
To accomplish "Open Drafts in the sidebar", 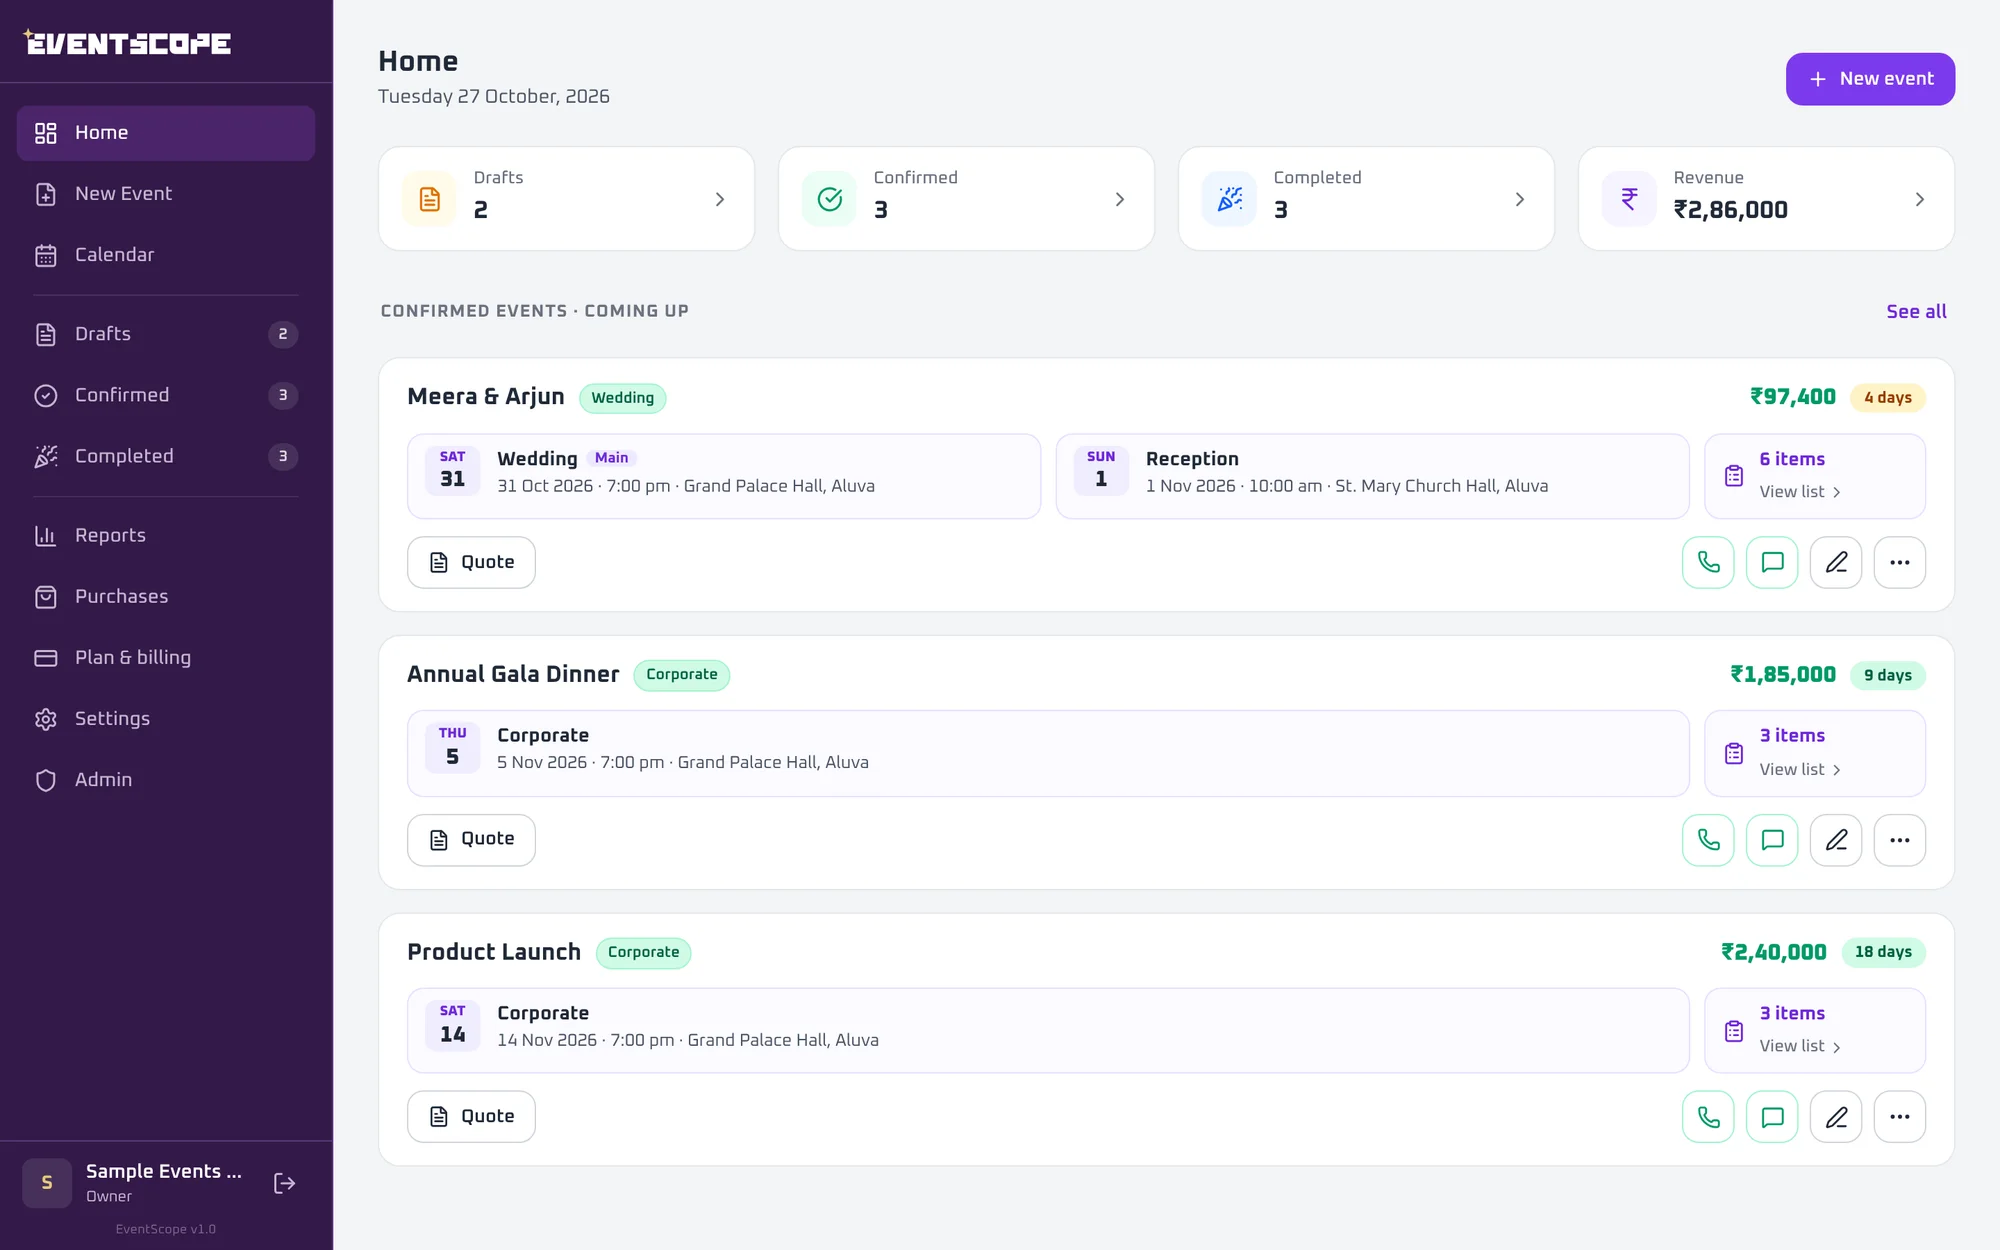I will 166,334.
